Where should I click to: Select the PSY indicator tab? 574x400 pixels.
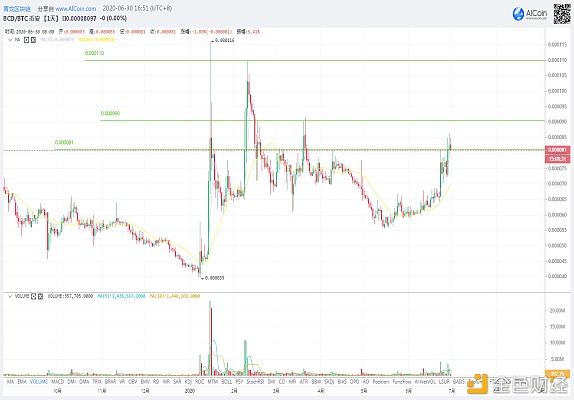[239, 382]
